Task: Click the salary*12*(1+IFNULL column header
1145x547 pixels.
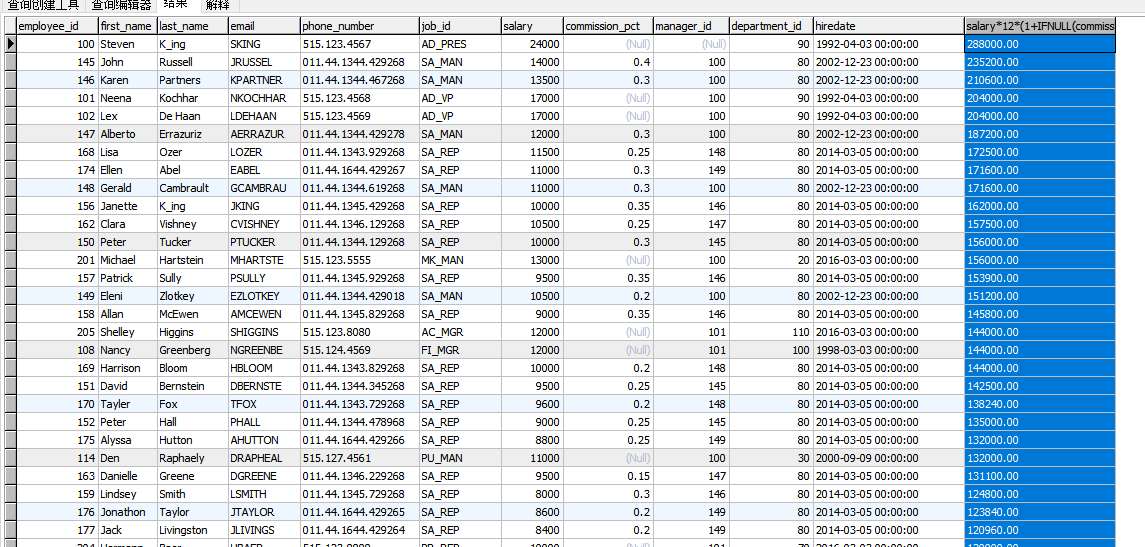Action: [1040, 26]
